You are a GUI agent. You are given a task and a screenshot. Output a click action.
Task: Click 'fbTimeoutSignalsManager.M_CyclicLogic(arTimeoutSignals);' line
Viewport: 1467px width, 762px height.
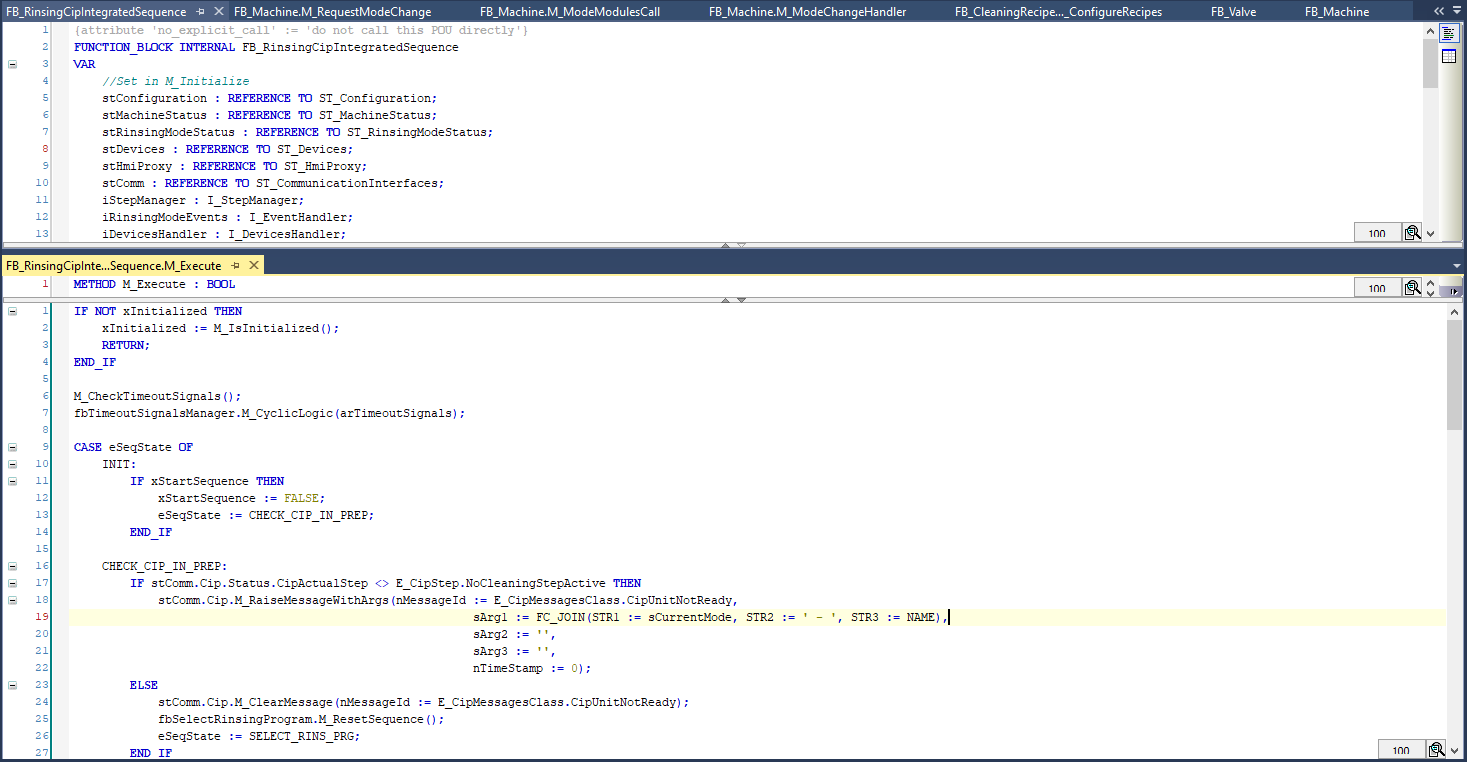[270, 413]
